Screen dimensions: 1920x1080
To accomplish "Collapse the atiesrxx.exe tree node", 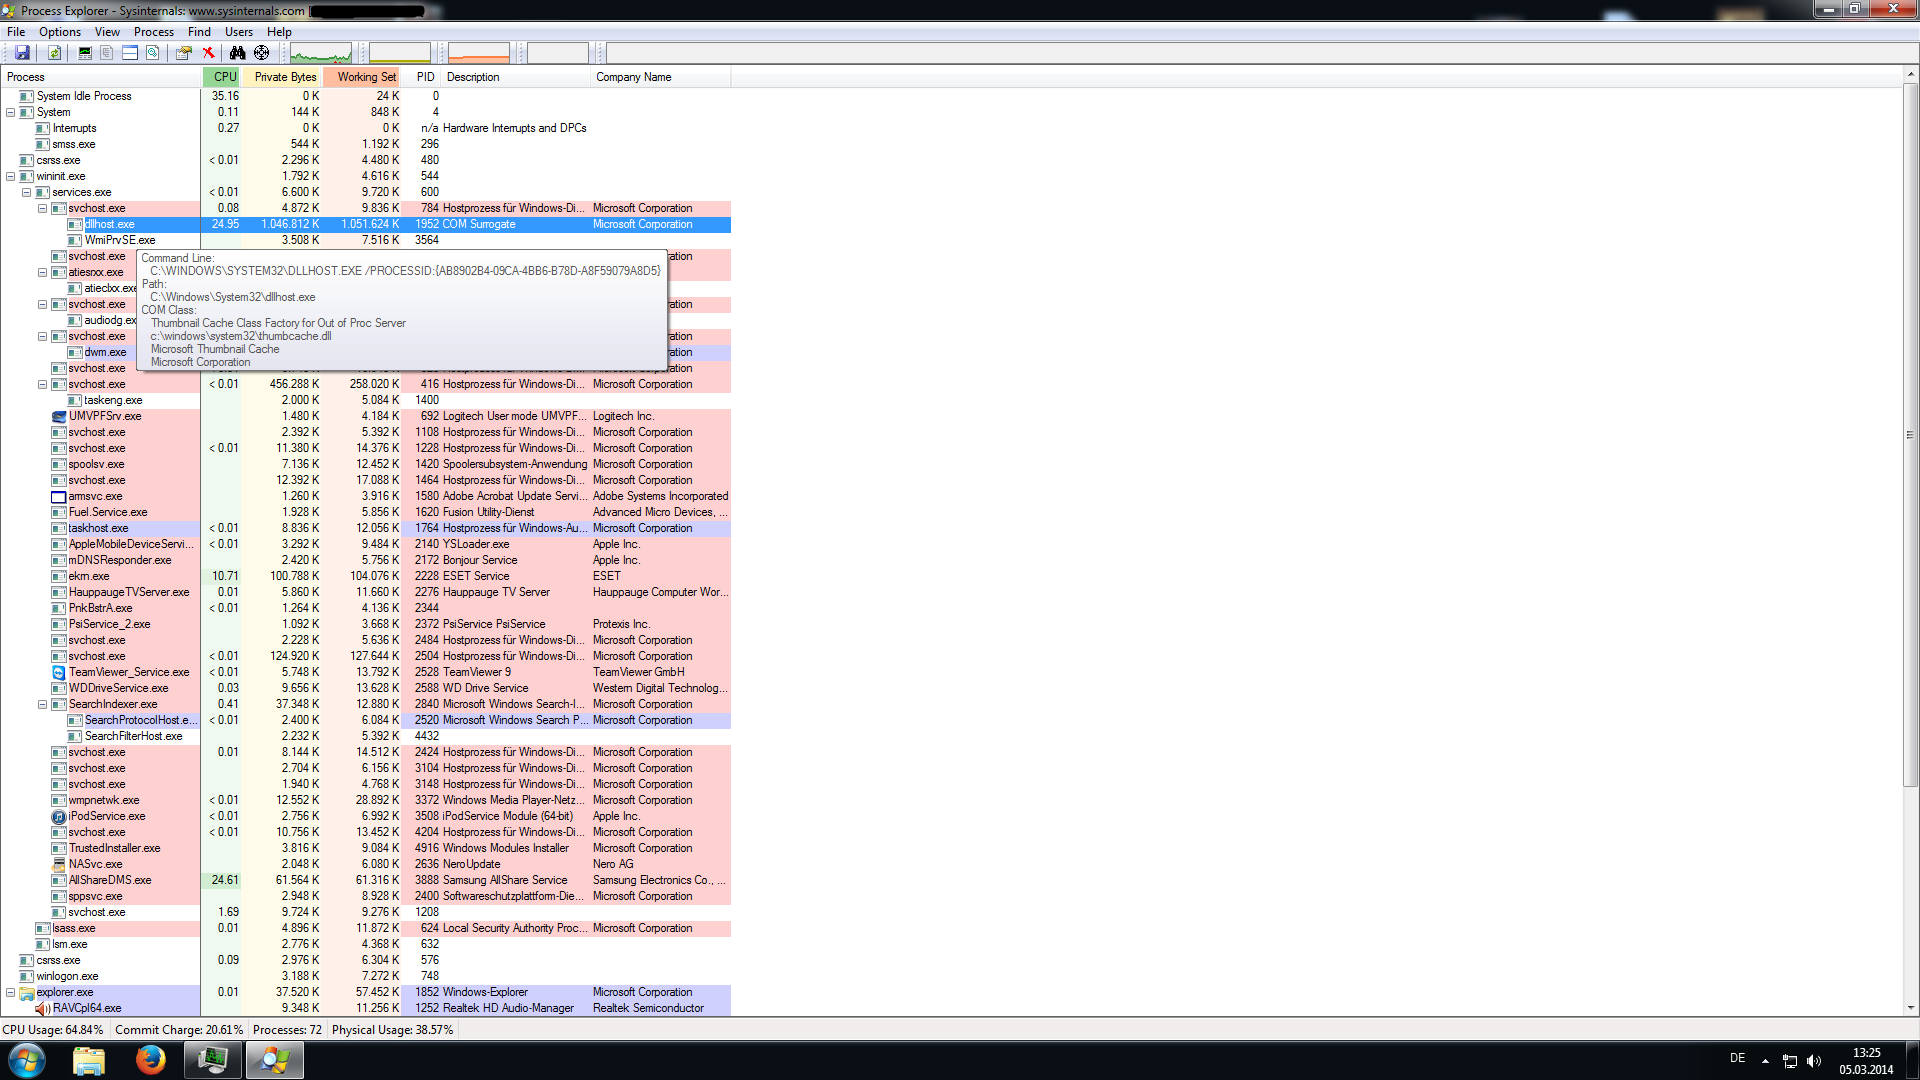I will tap(43, 272).
